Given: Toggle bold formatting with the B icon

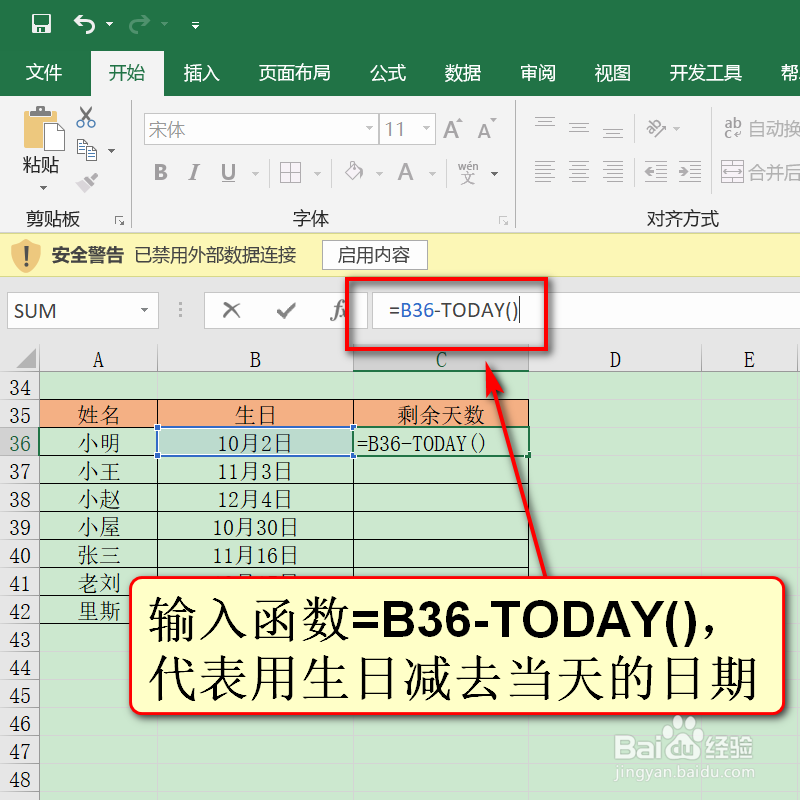Looking at the screenshot, I should (160, 171).
